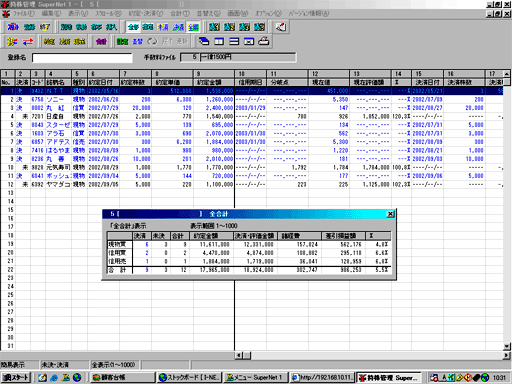
Task: Click the yen mark with arrows icon
Action: (x=12, y=41)
